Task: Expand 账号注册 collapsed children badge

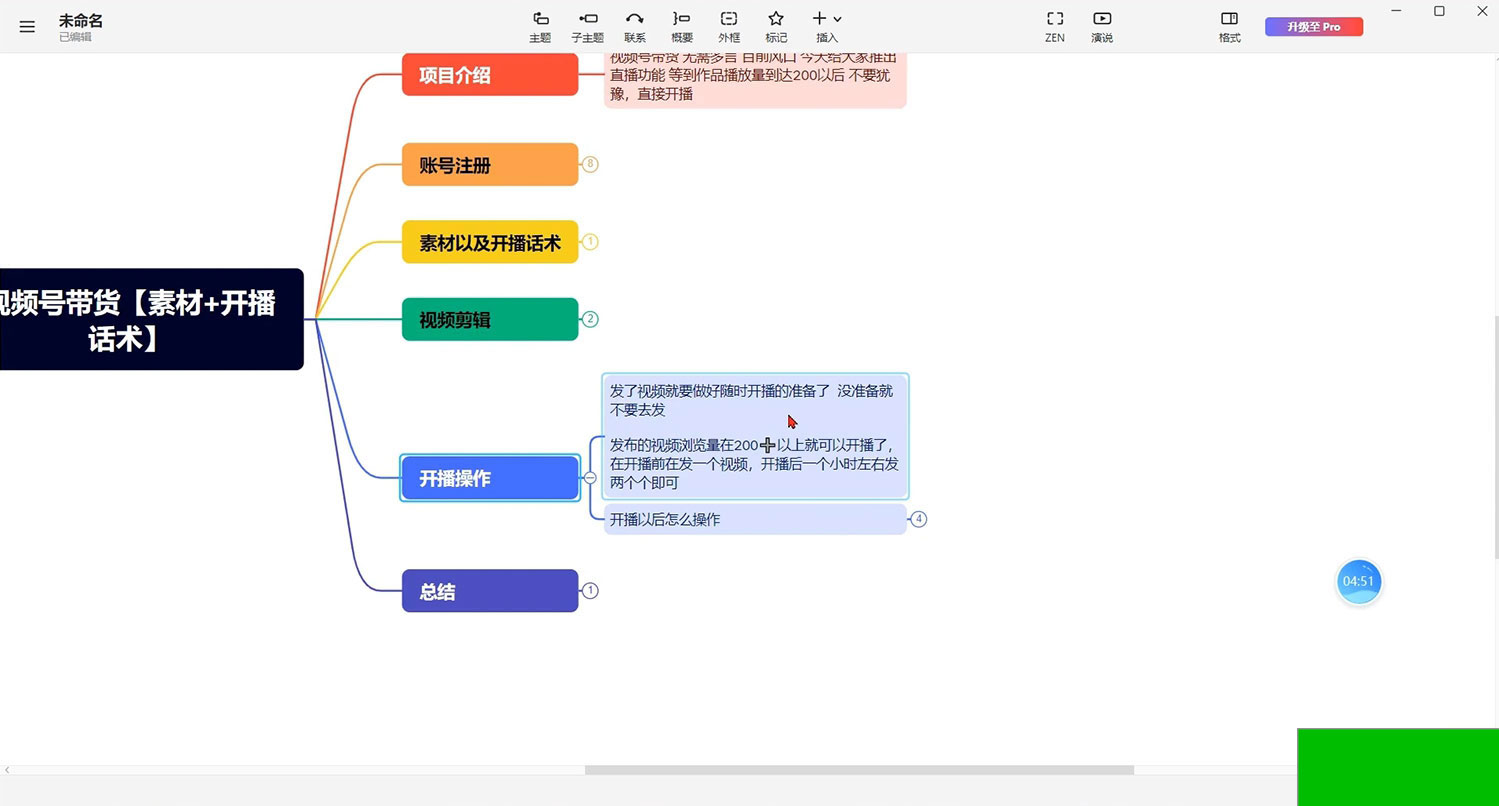Action: click(x=590, y=164)
